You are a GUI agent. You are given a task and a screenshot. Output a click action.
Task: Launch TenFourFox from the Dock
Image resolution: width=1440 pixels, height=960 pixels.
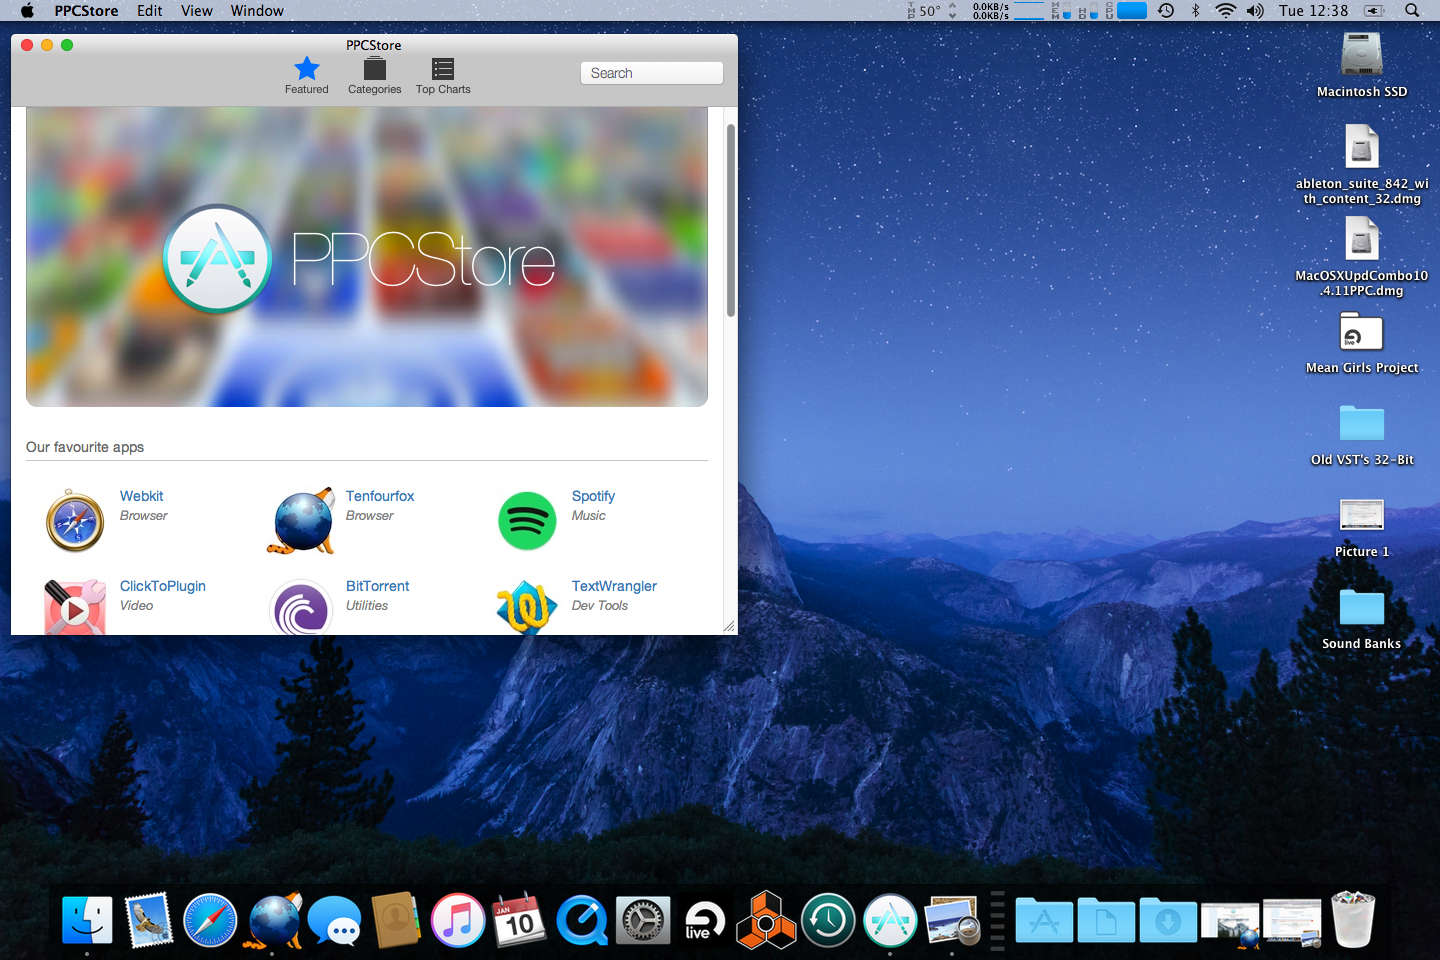coord(273,921)
